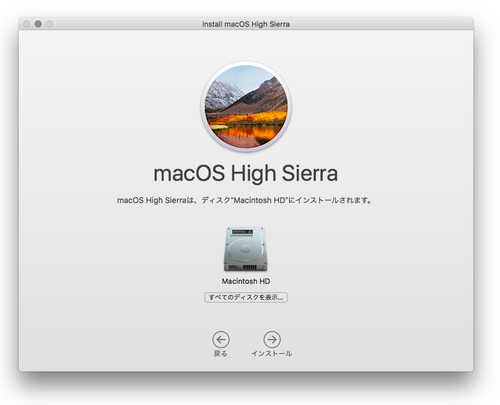Close the installer window
500x405 pixels.
click(x=27, y=24)
